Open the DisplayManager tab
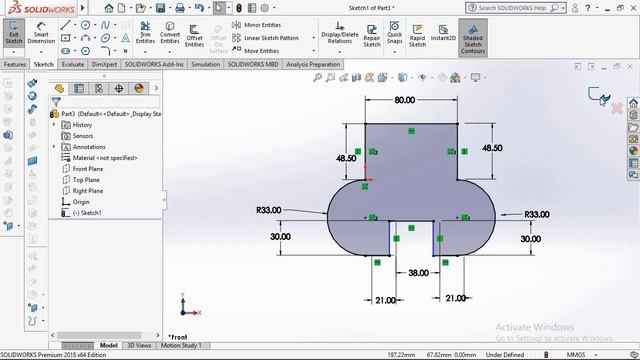640x360 pixels. coord(139,88)
